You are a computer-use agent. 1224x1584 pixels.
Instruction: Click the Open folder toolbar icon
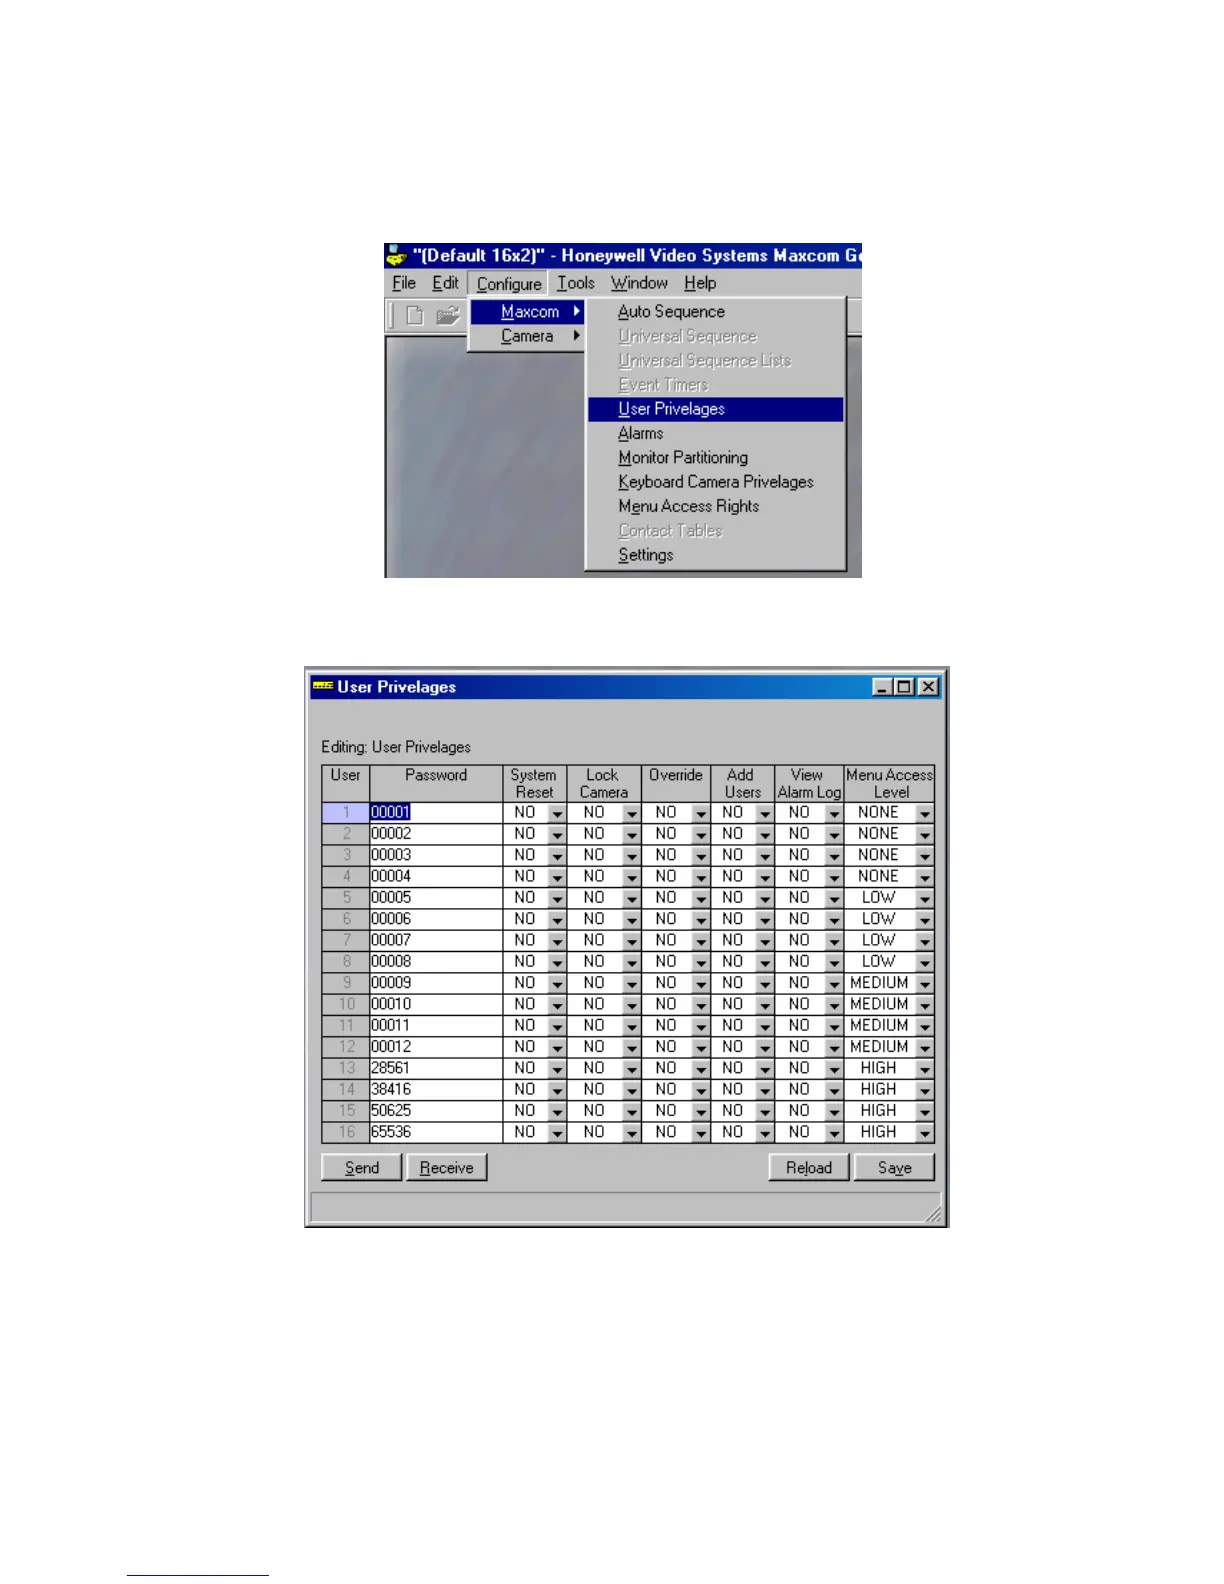pos(447,316)
